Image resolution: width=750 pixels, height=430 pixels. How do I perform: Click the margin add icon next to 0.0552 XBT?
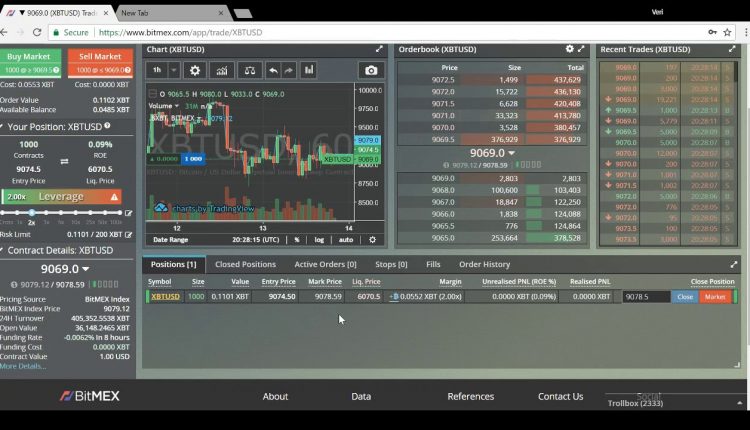(x=394, y=297)
